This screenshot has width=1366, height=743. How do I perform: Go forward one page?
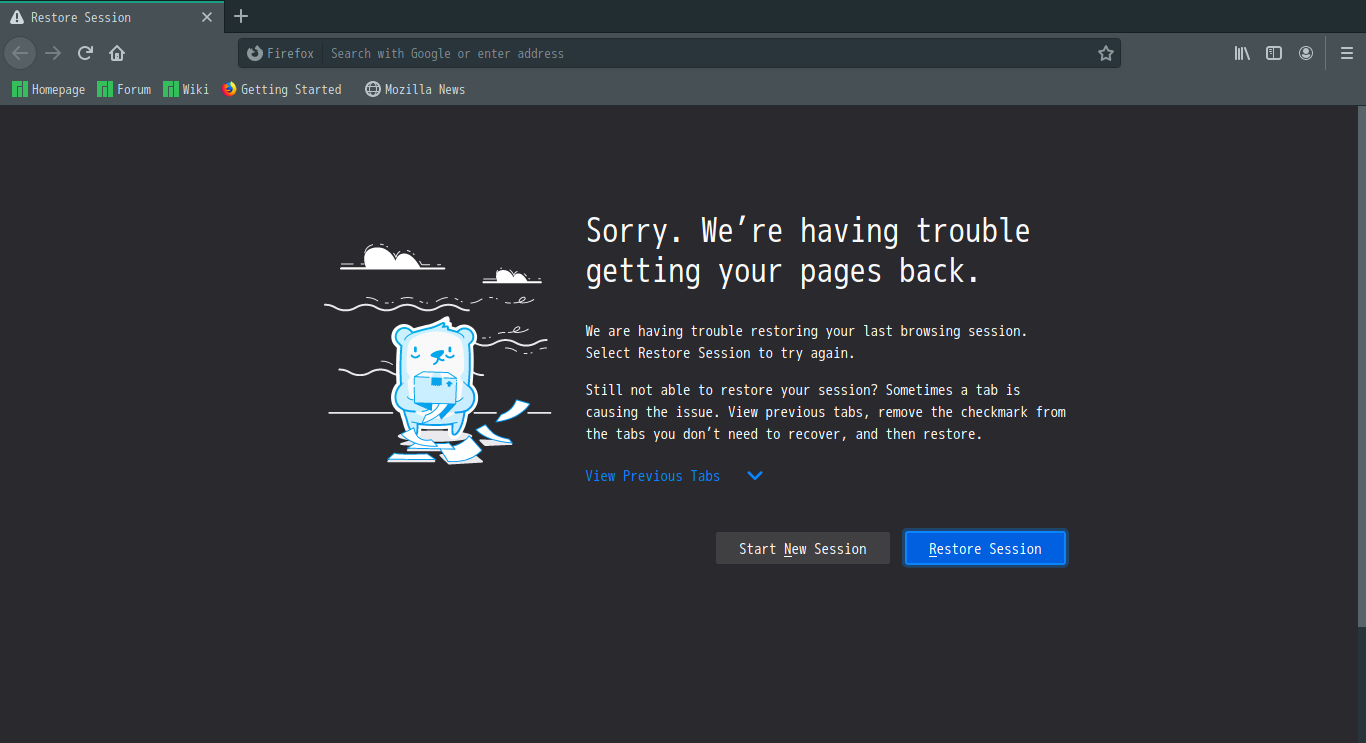click(53, 53)
